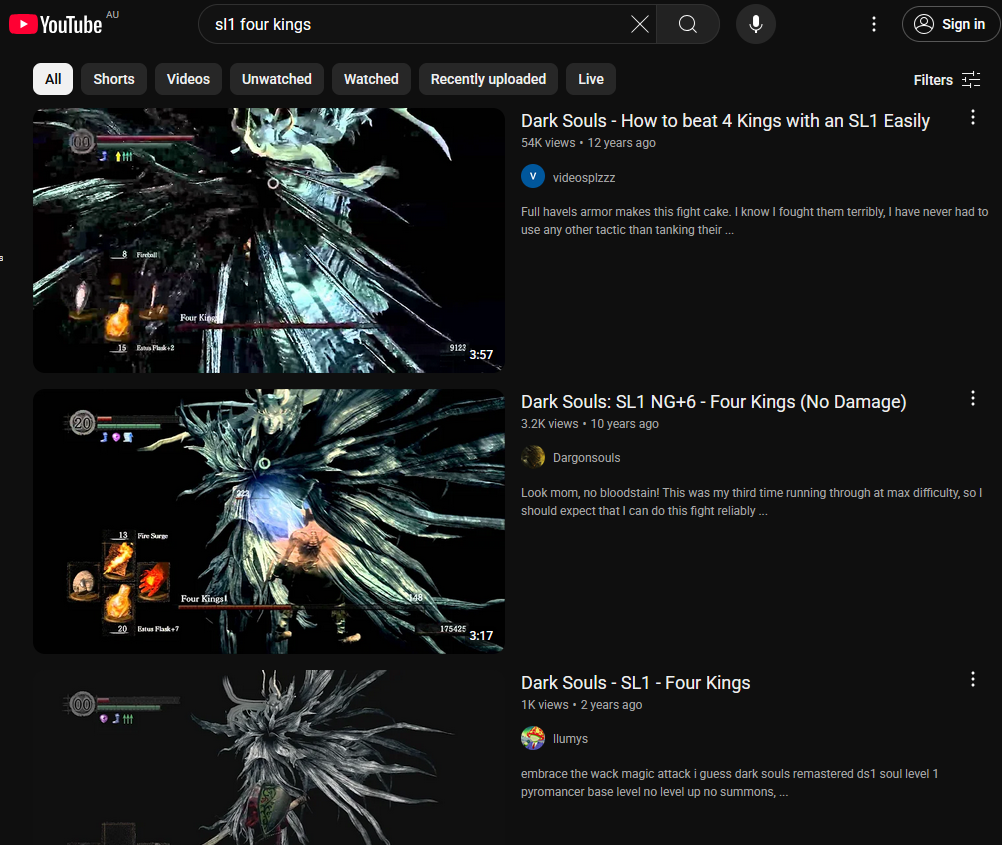The width and height of the screenshot is (1002, 845).
Task: Click the 3:17 duration badge
Action: point(481,636)
